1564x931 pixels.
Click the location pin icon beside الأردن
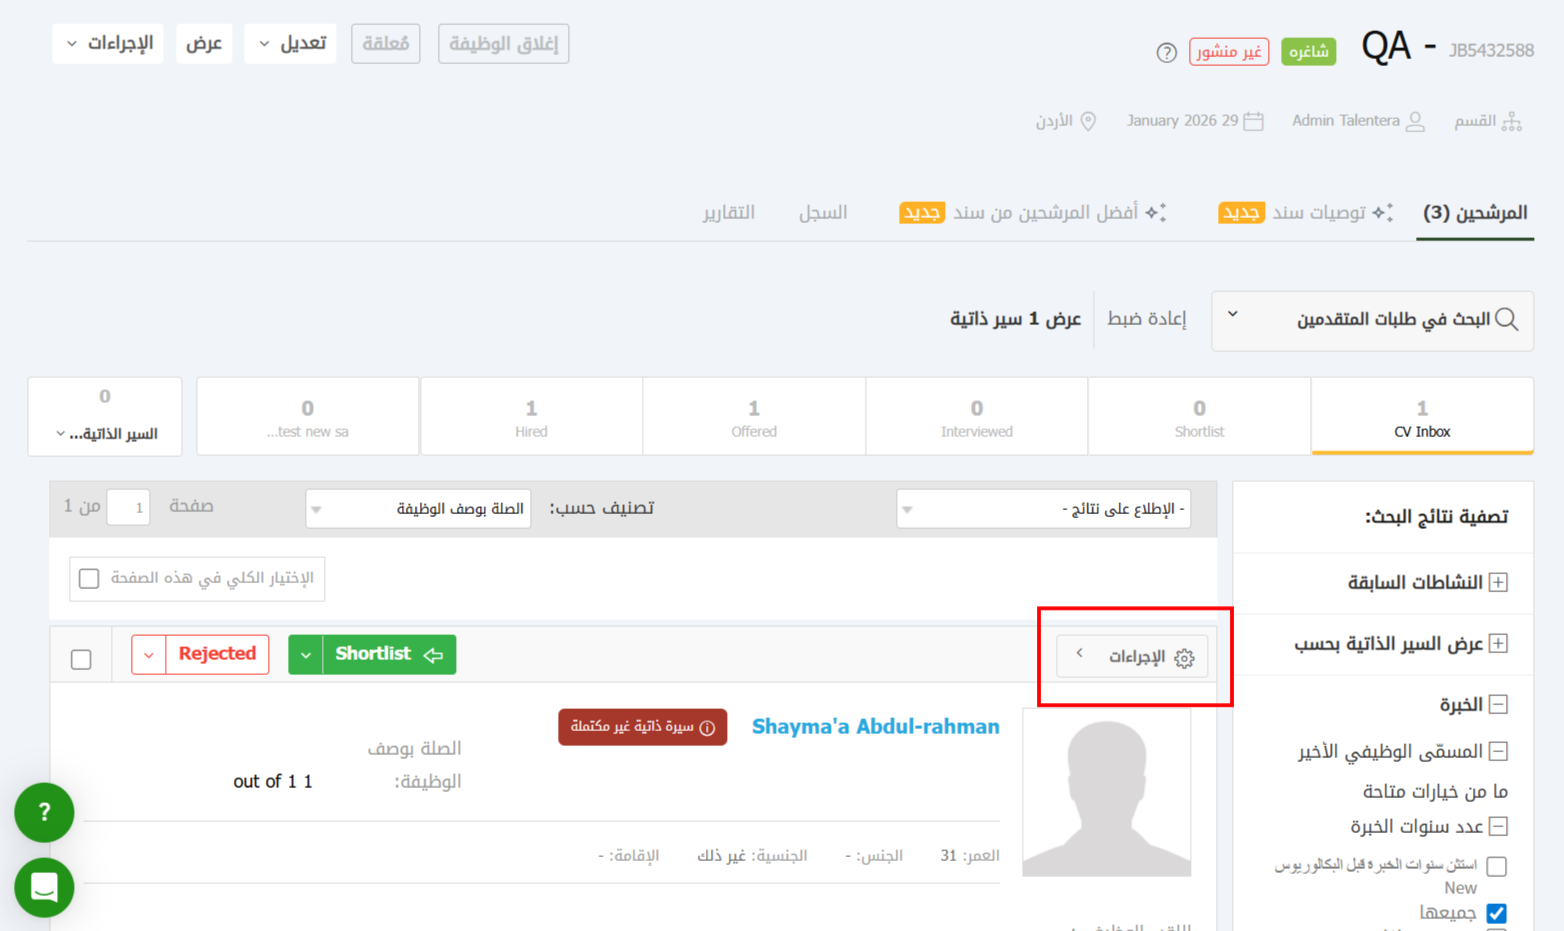pos(1088,121)
